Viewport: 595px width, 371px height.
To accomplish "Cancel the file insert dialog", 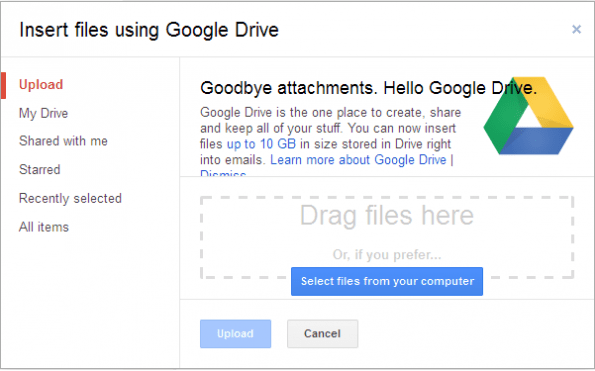I will point(322,334).
